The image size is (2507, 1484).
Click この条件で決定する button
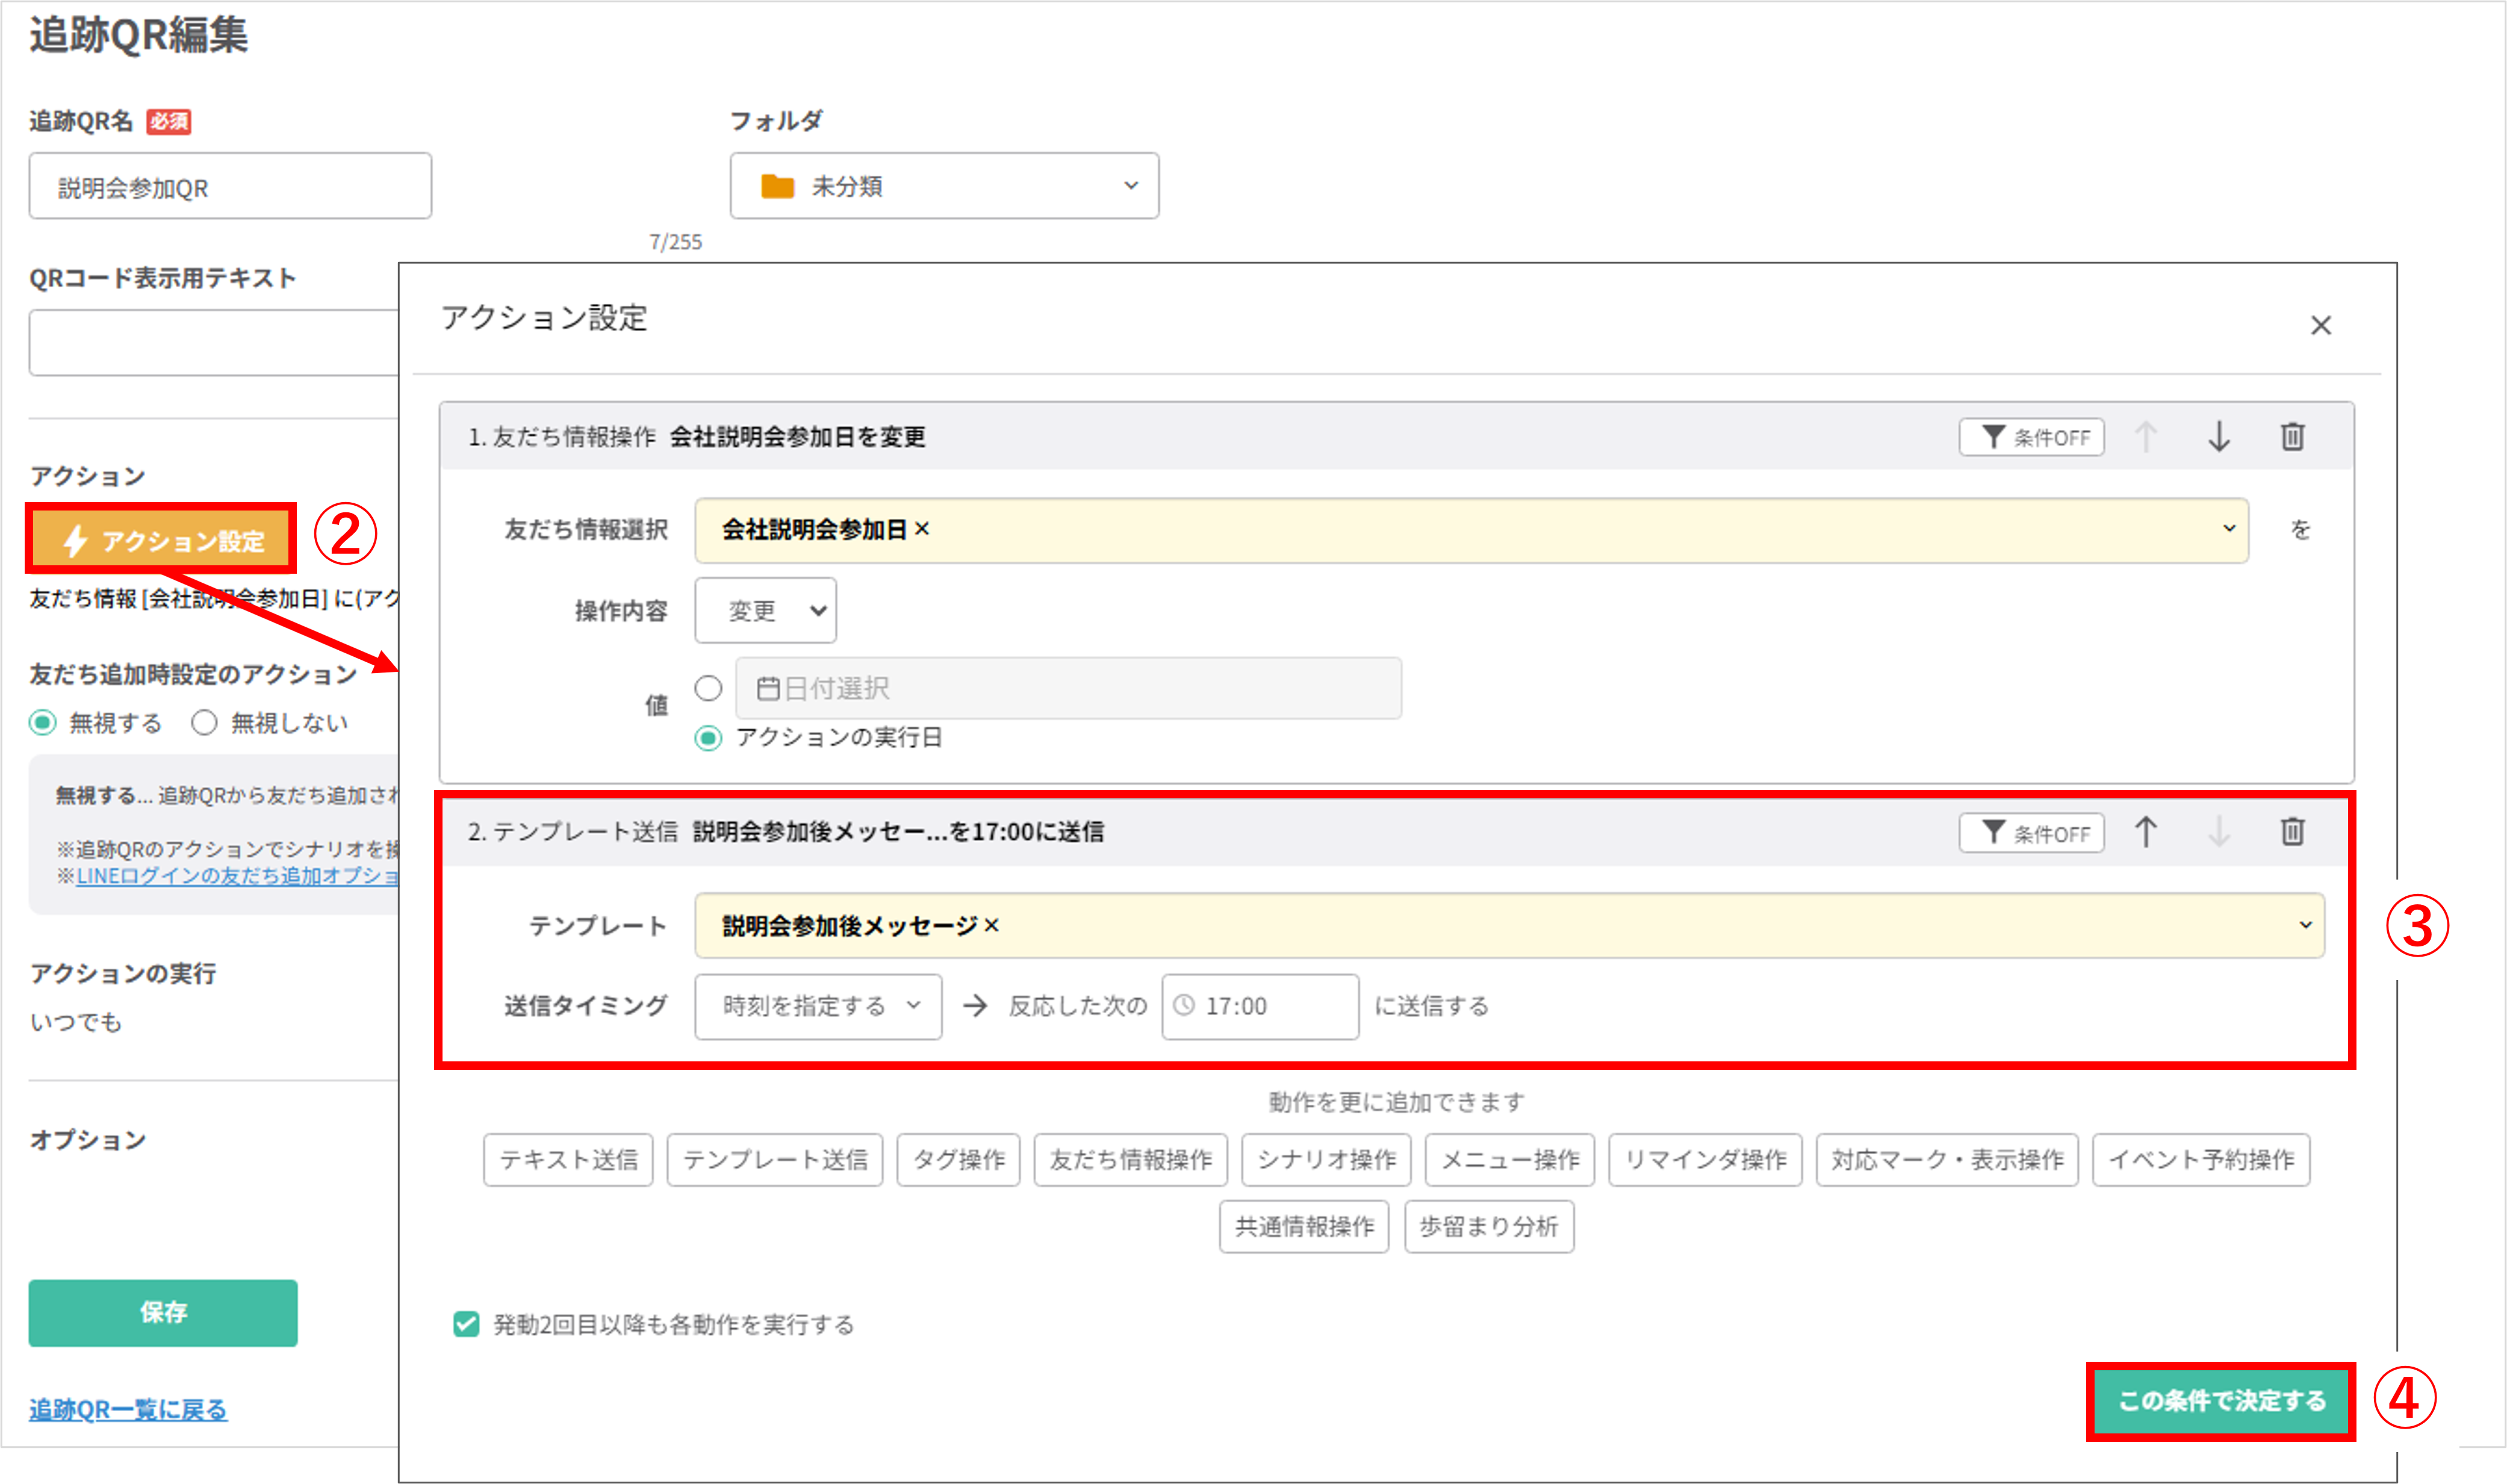(2221, 1400)
